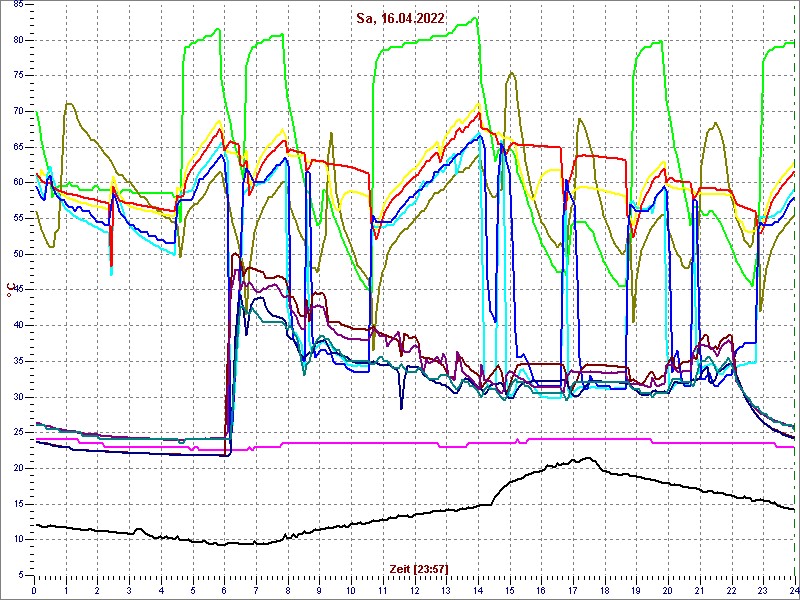Select the 70 label on the temperature axis

coord(18,112)
